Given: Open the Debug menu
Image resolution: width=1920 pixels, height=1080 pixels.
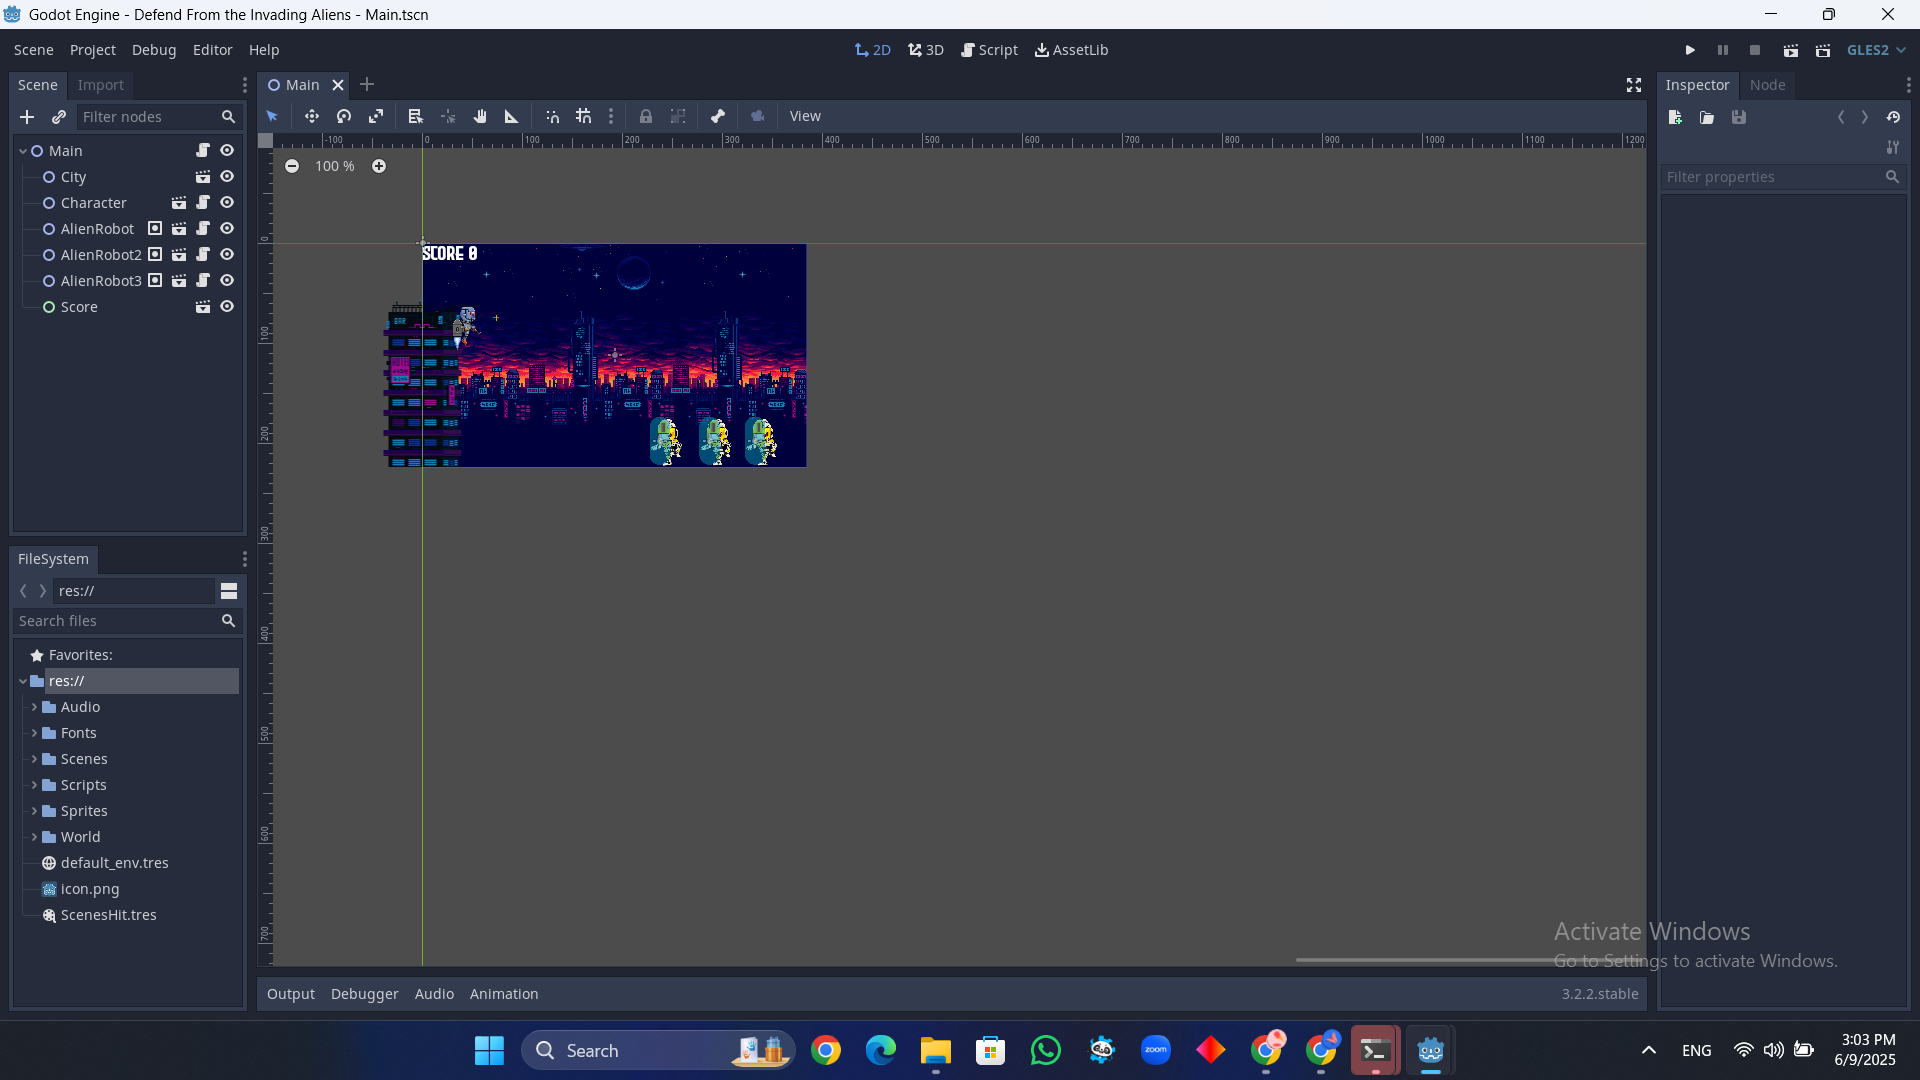Looking at the screenshot, I should tap(153, 50).
